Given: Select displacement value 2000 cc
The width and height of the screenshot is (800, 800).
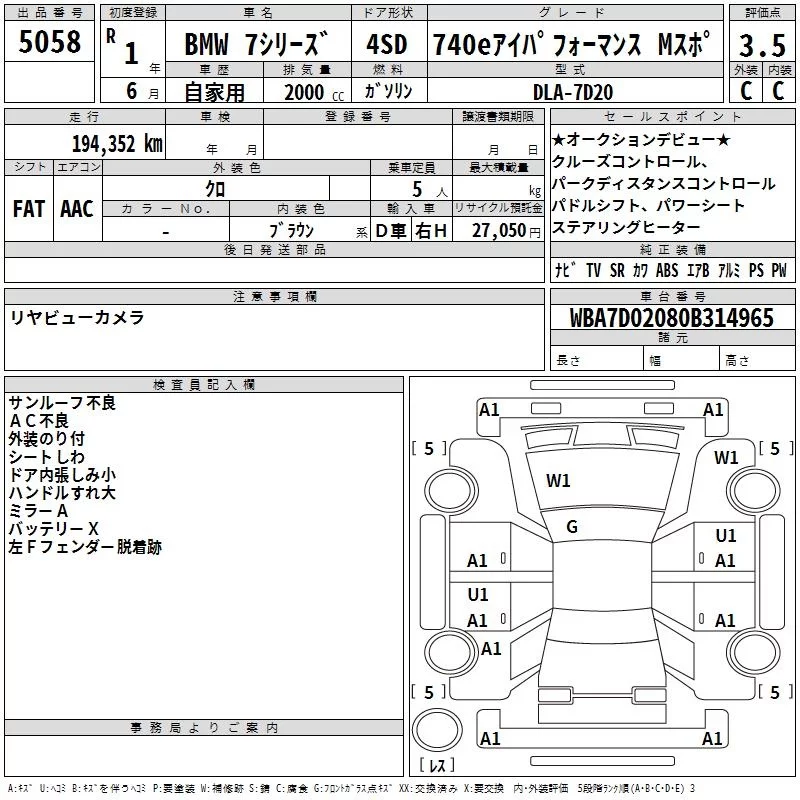Looking at the screenshot, I should [x=314, y=92].
